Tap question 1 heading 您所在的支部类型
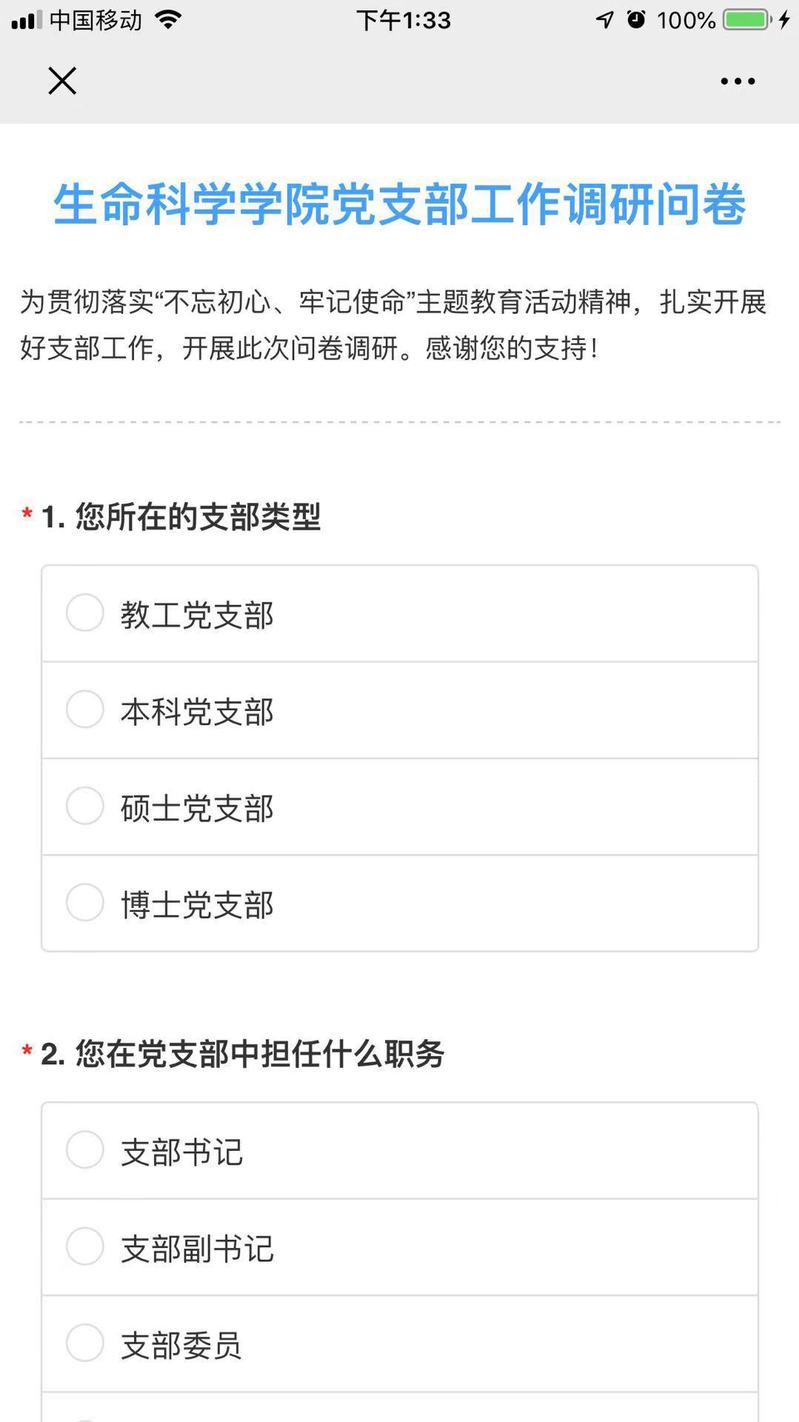This screenshot has height=1422, width=799. click(x=197, y=517)
